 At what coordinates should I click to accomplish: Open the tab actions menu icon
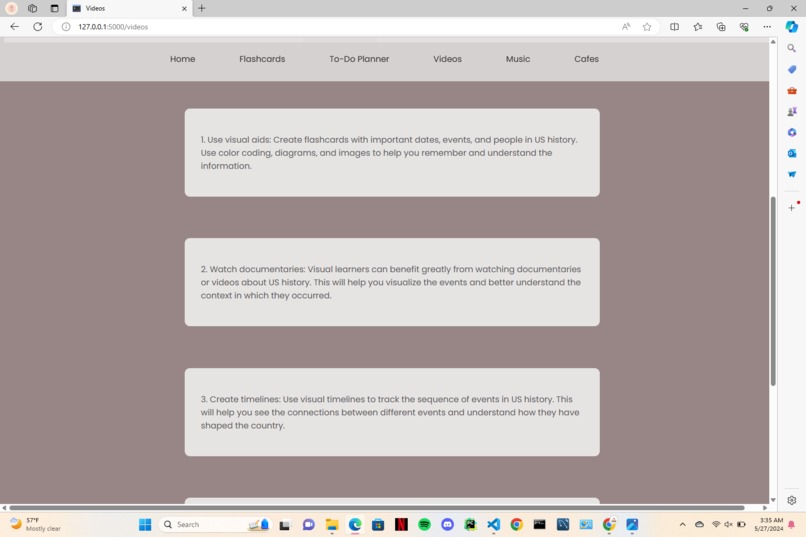tap(54, 8)
